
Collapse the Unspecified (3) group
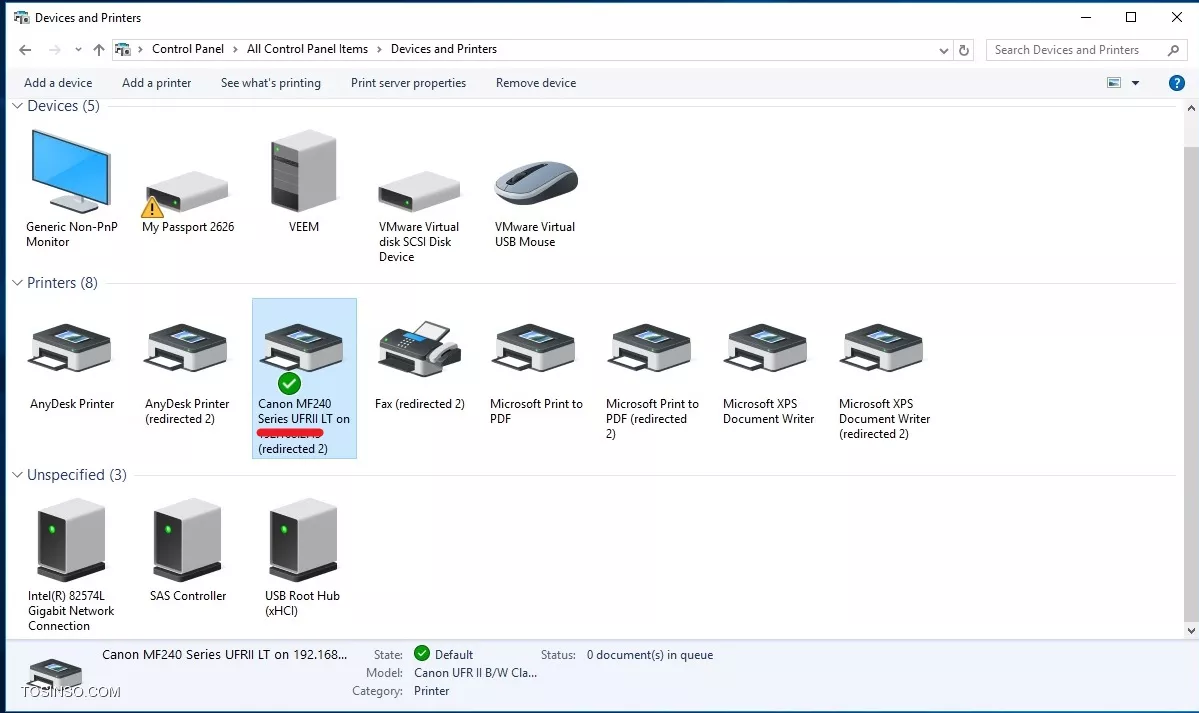click(x=18, y=475)
